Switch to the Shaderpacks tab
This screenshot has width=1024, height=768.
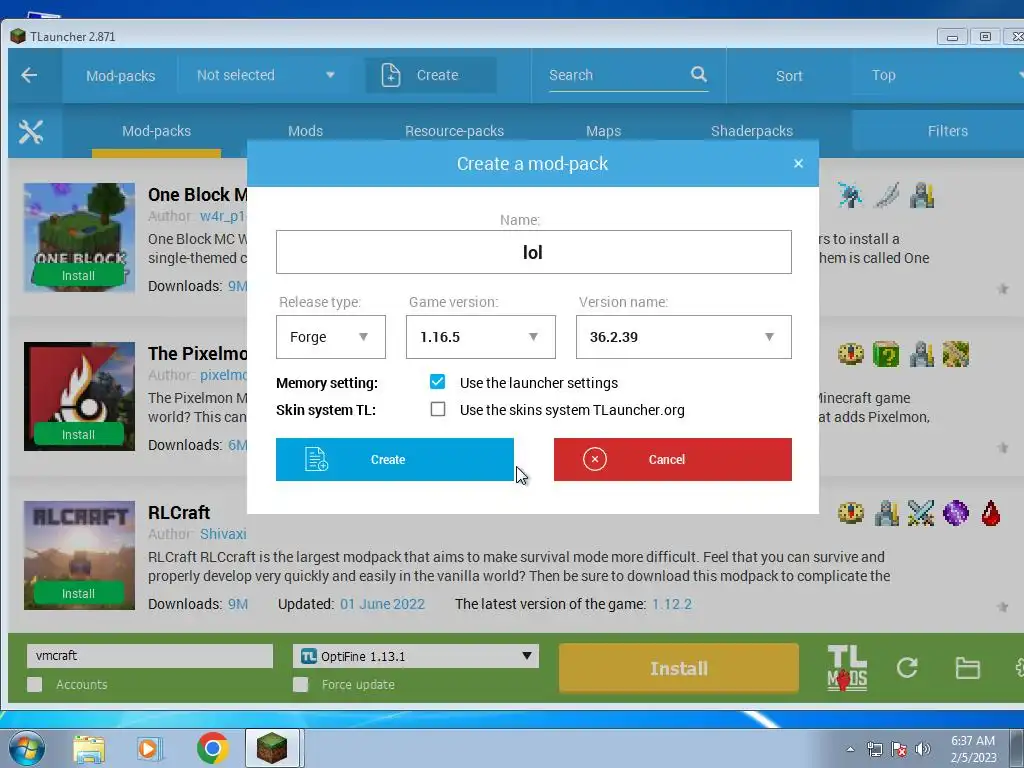click(752, 131)
